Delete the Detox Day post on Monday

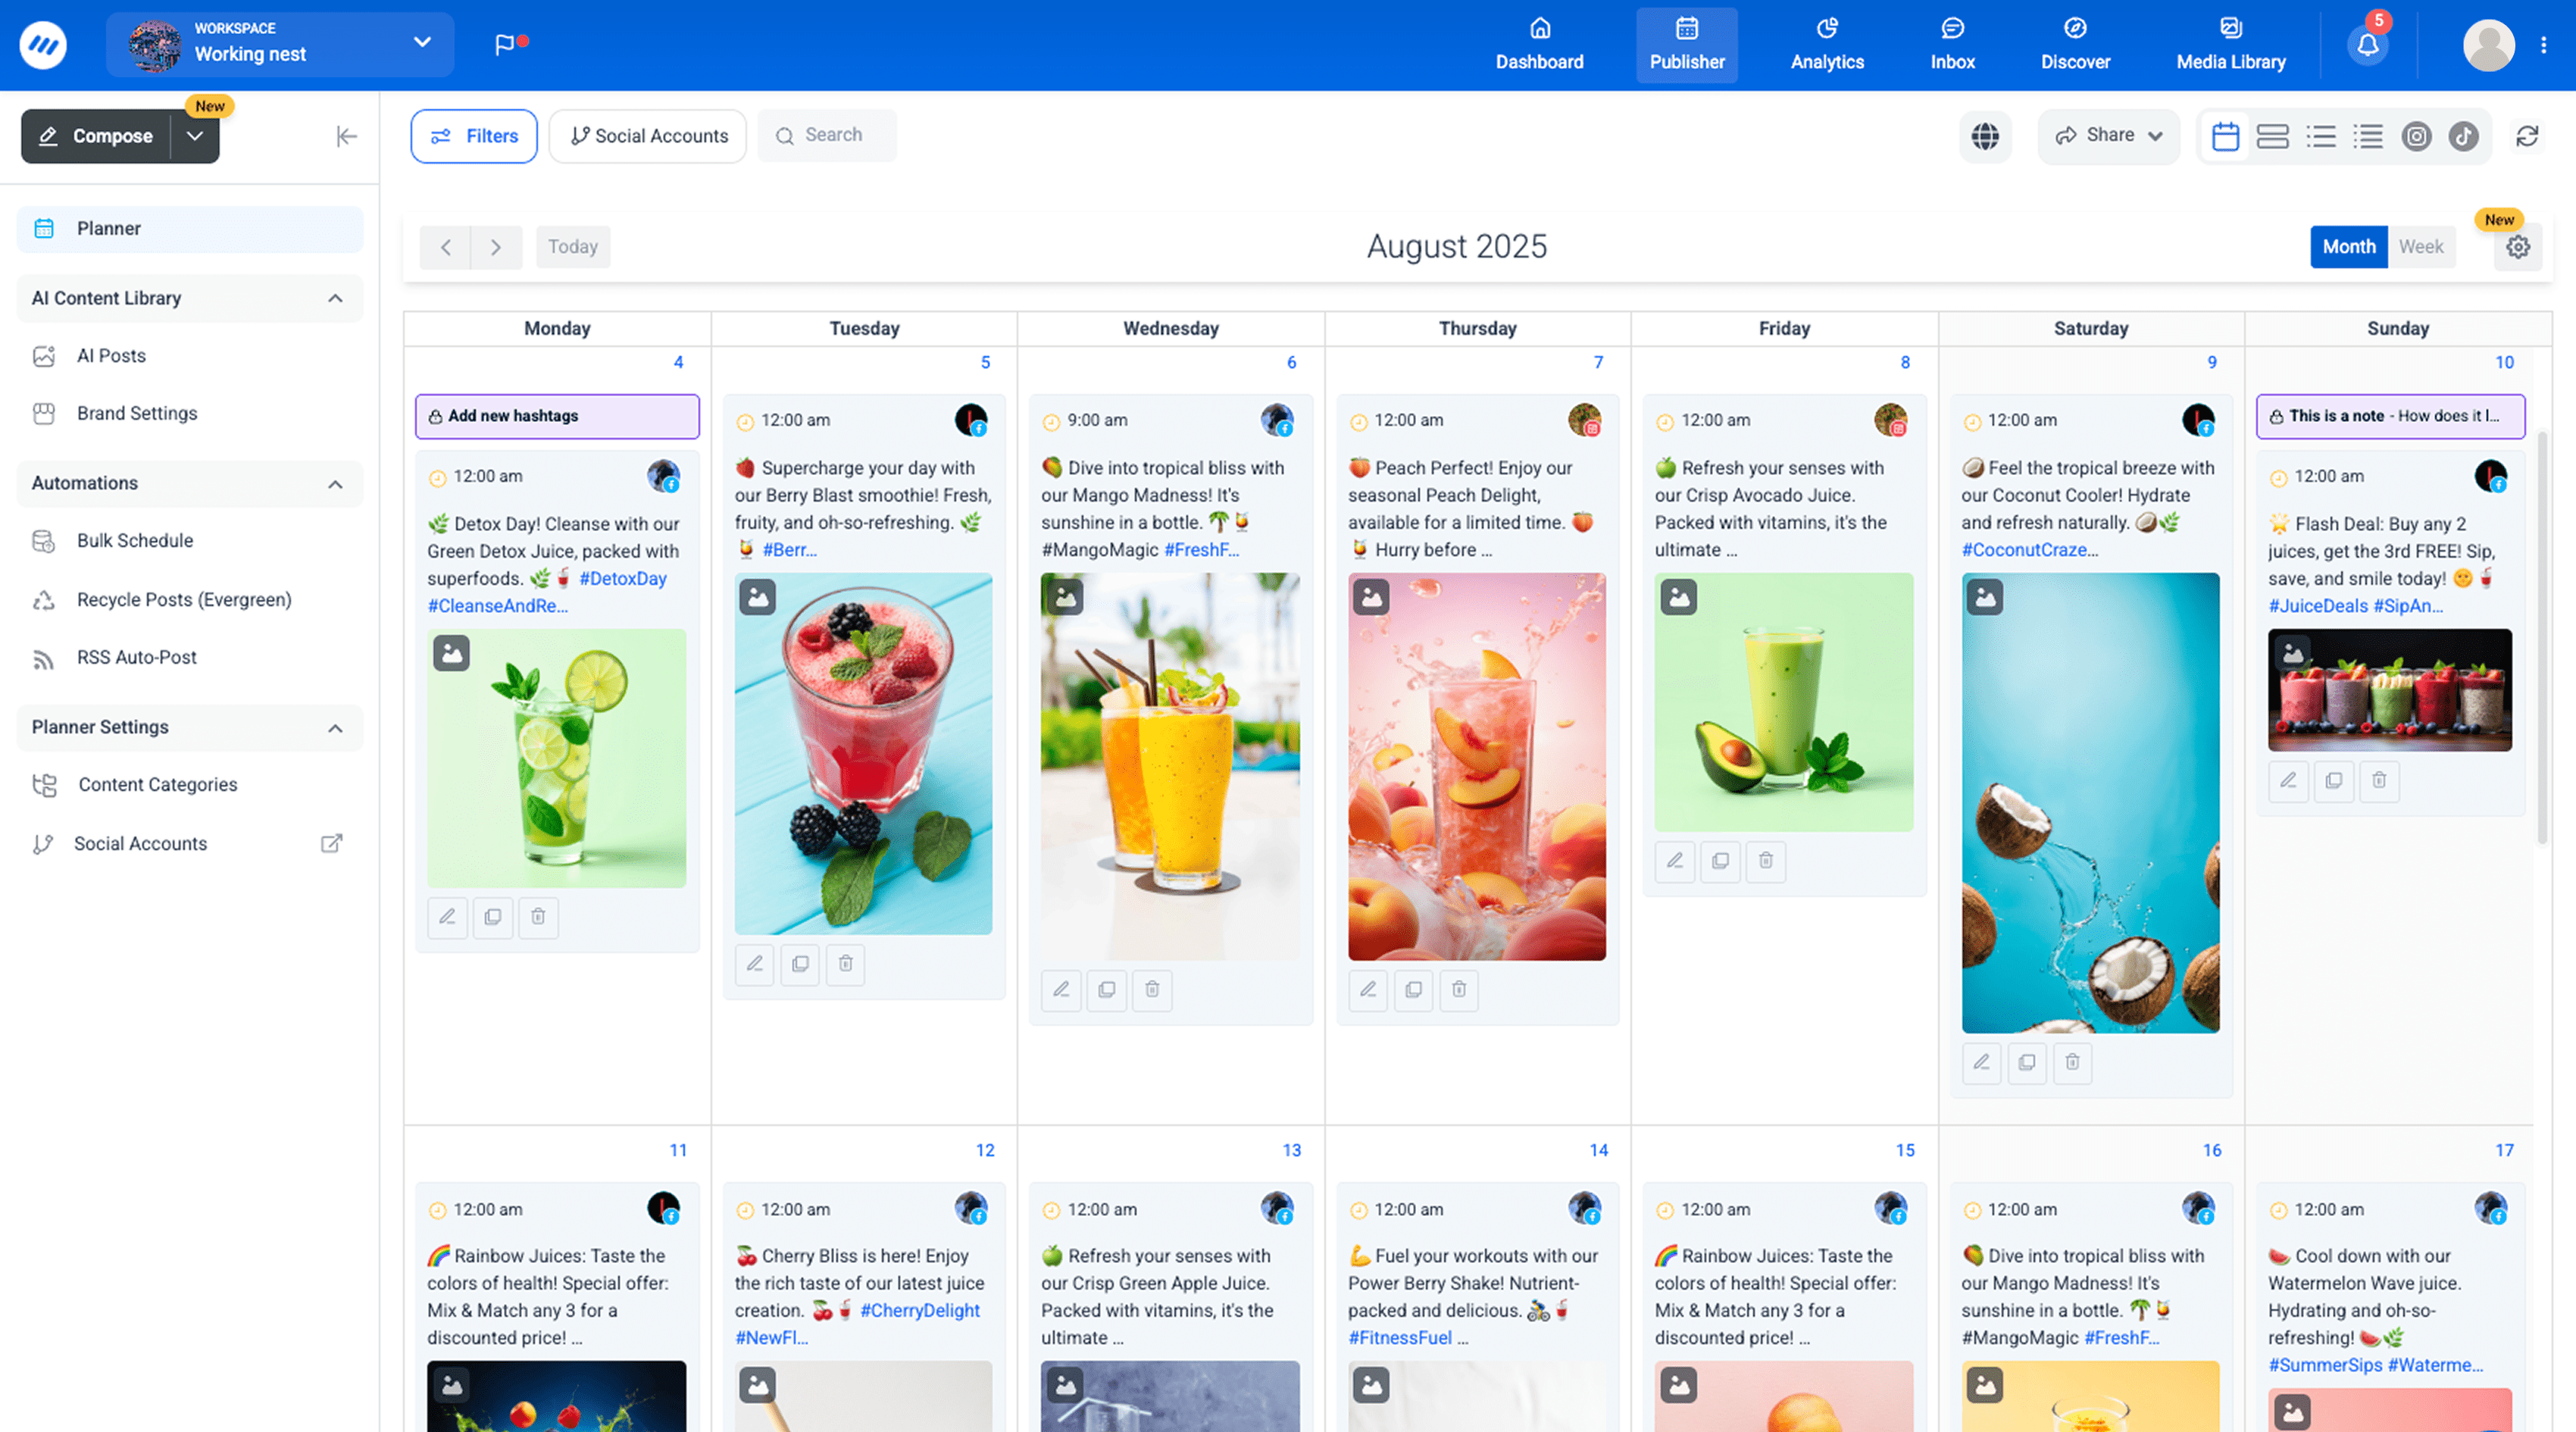[538, 917]
